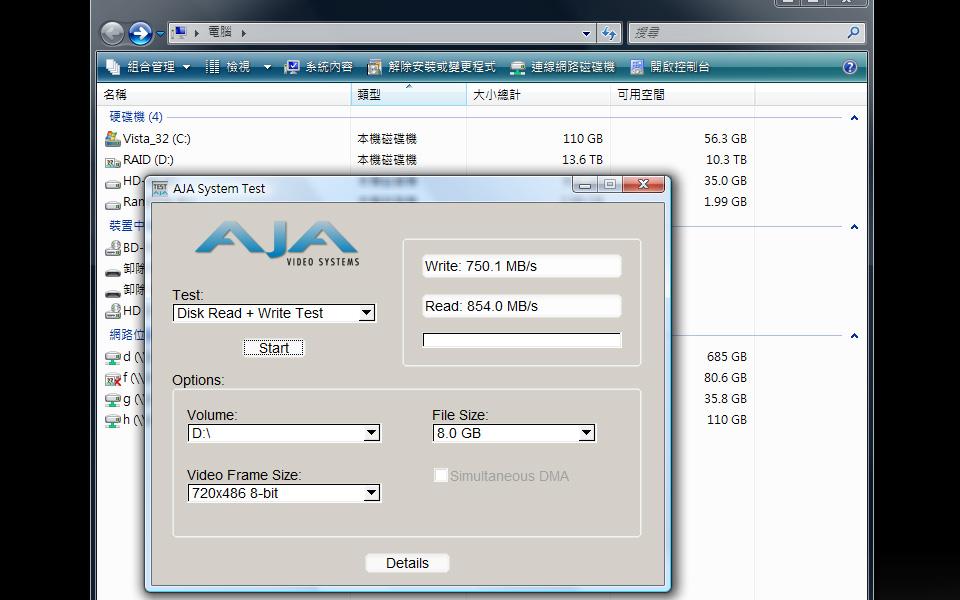
Task: Click the 685 GB free space value
Action: tap(727, 357)
